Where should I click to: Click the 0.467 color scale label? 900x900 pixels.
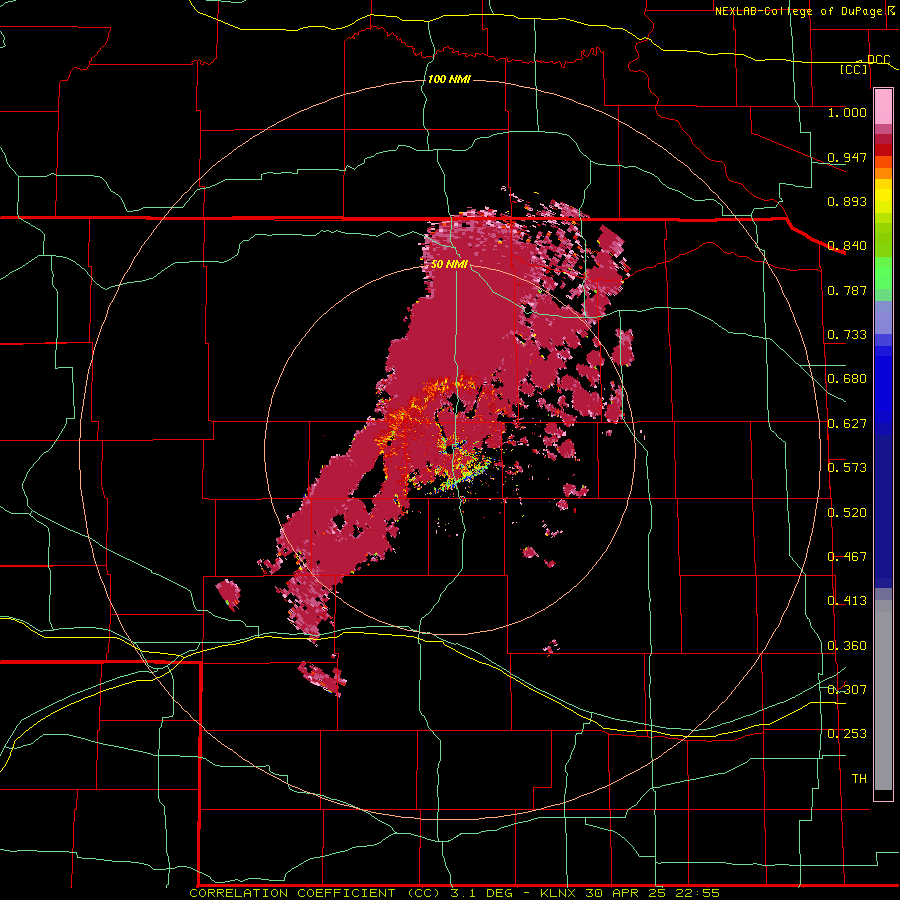[x=847, y=557]
